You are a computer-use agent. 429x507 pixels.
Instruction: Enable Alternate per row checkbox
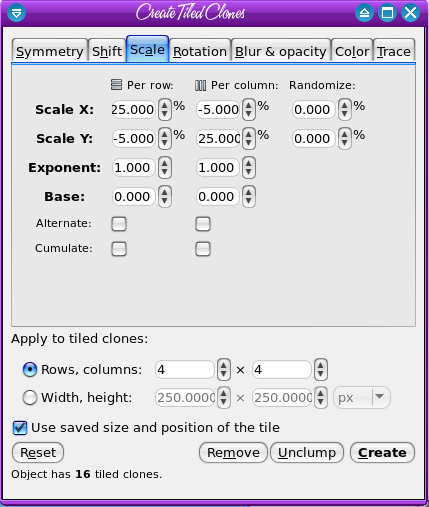(119, 224)
